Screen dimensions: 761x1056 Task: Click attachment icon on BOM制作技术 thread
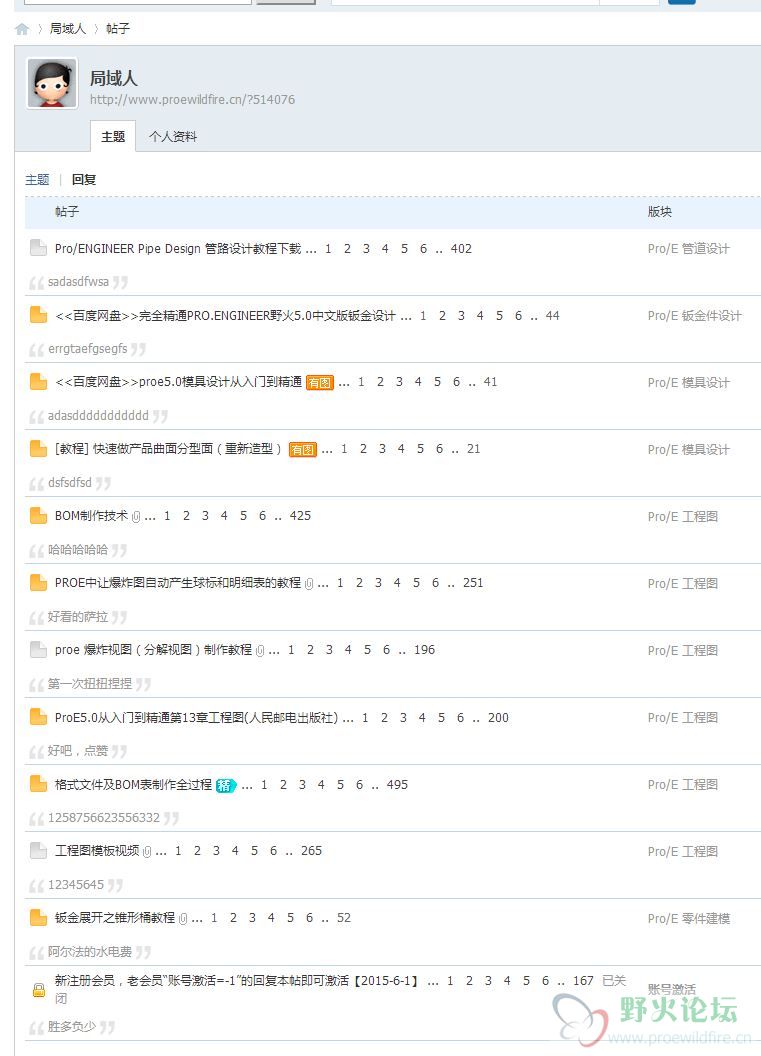click(136, 517)
